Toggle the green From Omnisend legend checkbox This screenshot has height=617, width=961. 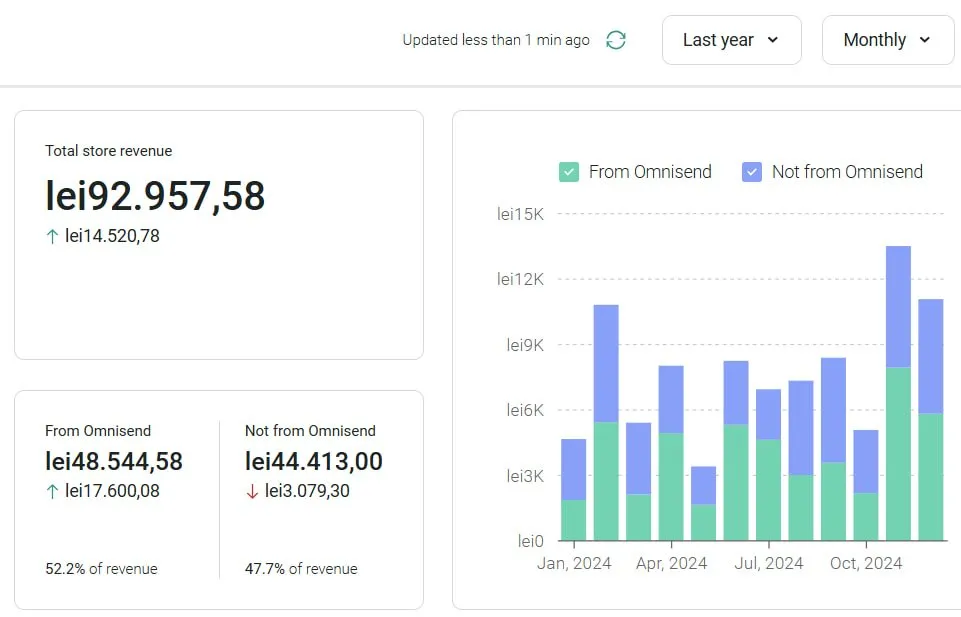coord(568,172)
